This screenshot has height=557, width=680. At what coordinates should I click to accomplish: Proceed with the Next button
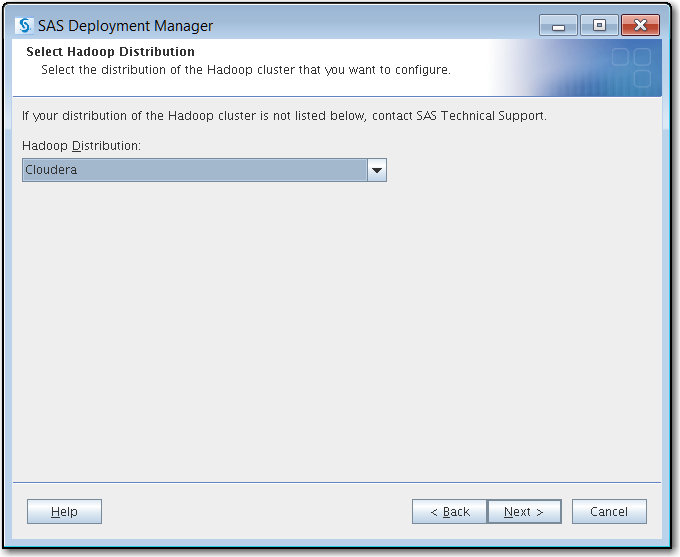click(x=524, y=511)
